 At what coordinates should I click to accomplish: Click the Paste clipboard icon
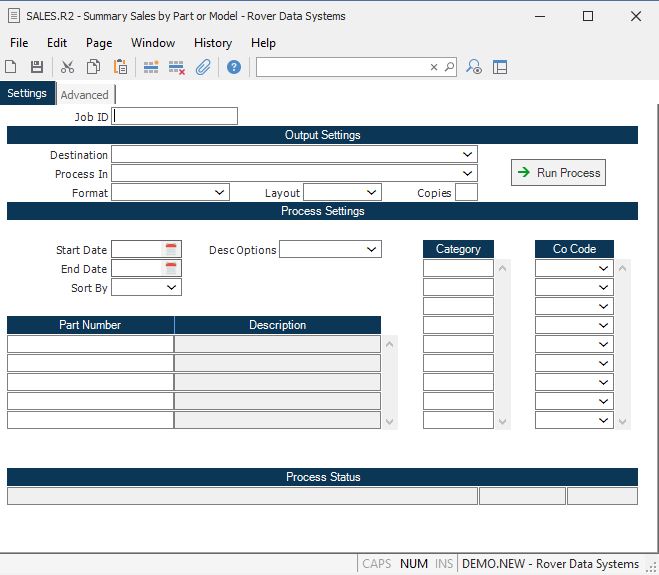(x=120, y=67)
